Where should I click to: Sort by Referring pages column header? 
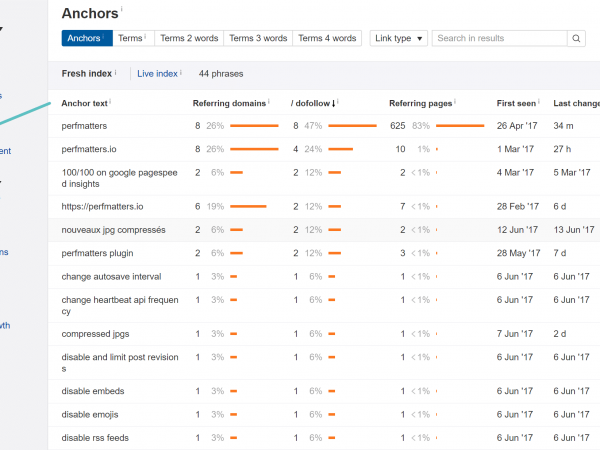click(x=420, y=103)
